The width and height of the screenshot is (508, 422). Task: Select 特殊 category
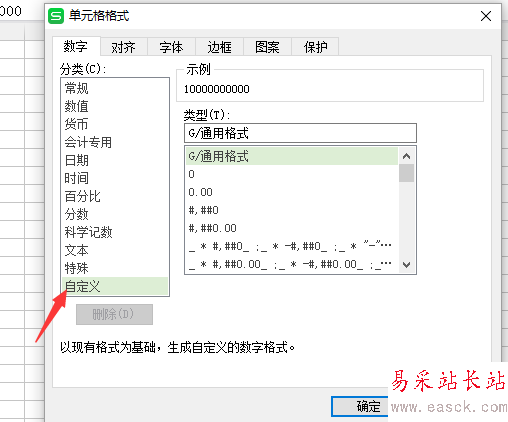(115, 268)
